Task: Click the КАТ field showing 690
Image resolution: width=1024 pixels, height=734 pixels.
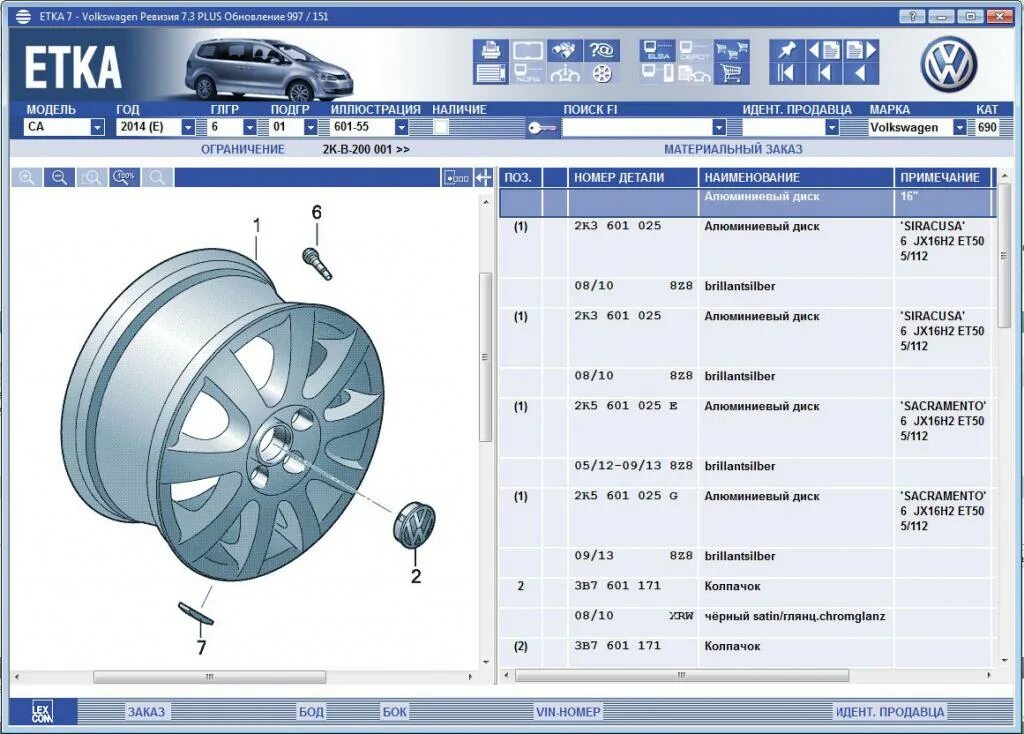Action: [987, 127]
